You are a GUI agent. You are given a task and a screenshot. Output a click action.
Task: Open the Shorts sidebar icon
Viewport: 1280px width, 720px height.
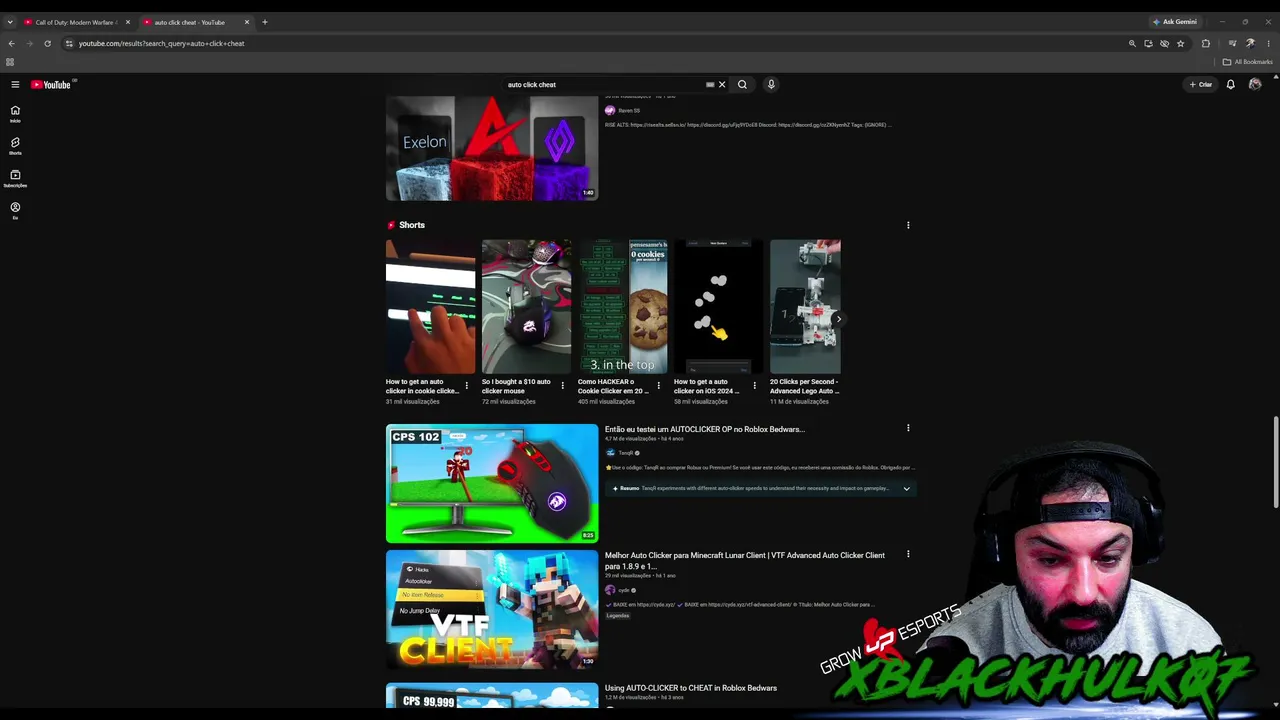point(15,146)
